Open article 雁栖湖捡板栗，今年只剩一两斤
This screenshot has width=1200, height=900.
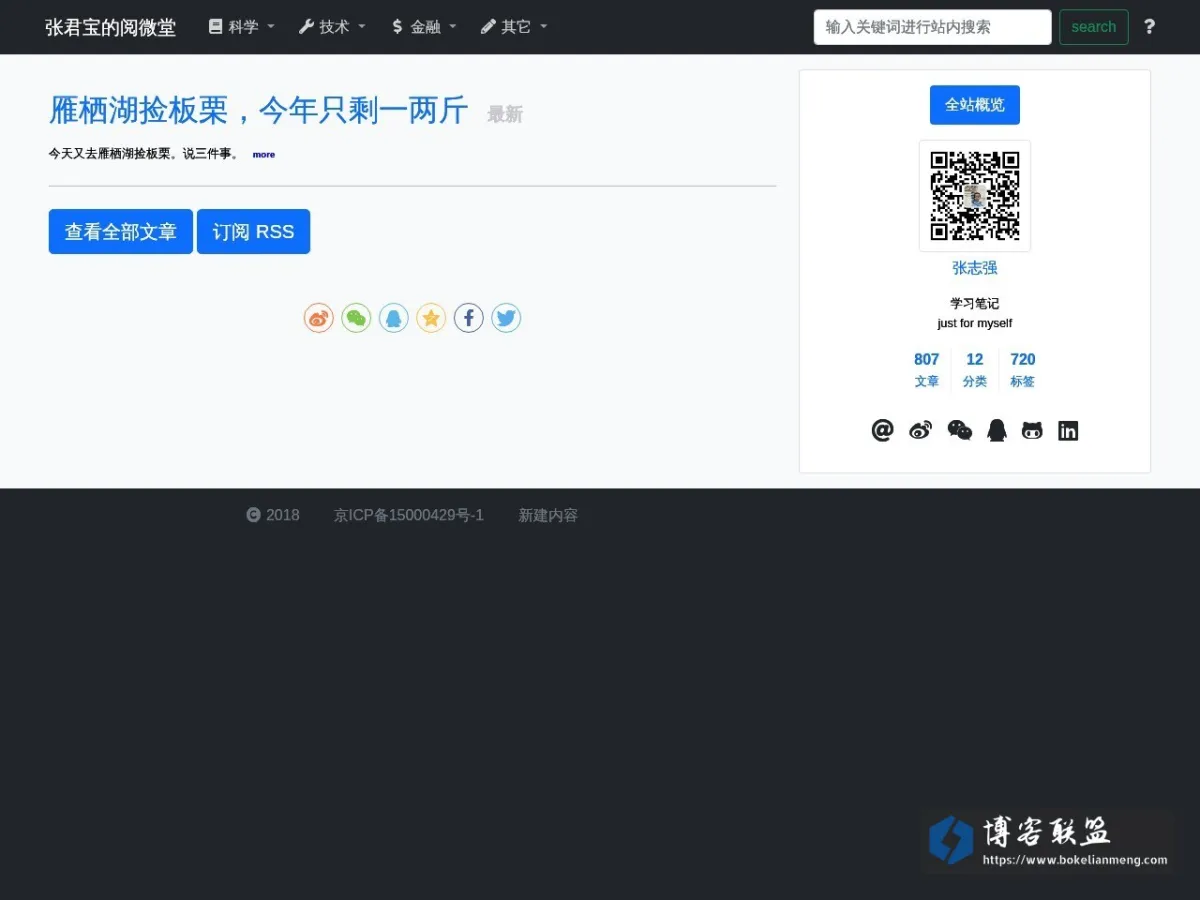(x=258, y=110)
